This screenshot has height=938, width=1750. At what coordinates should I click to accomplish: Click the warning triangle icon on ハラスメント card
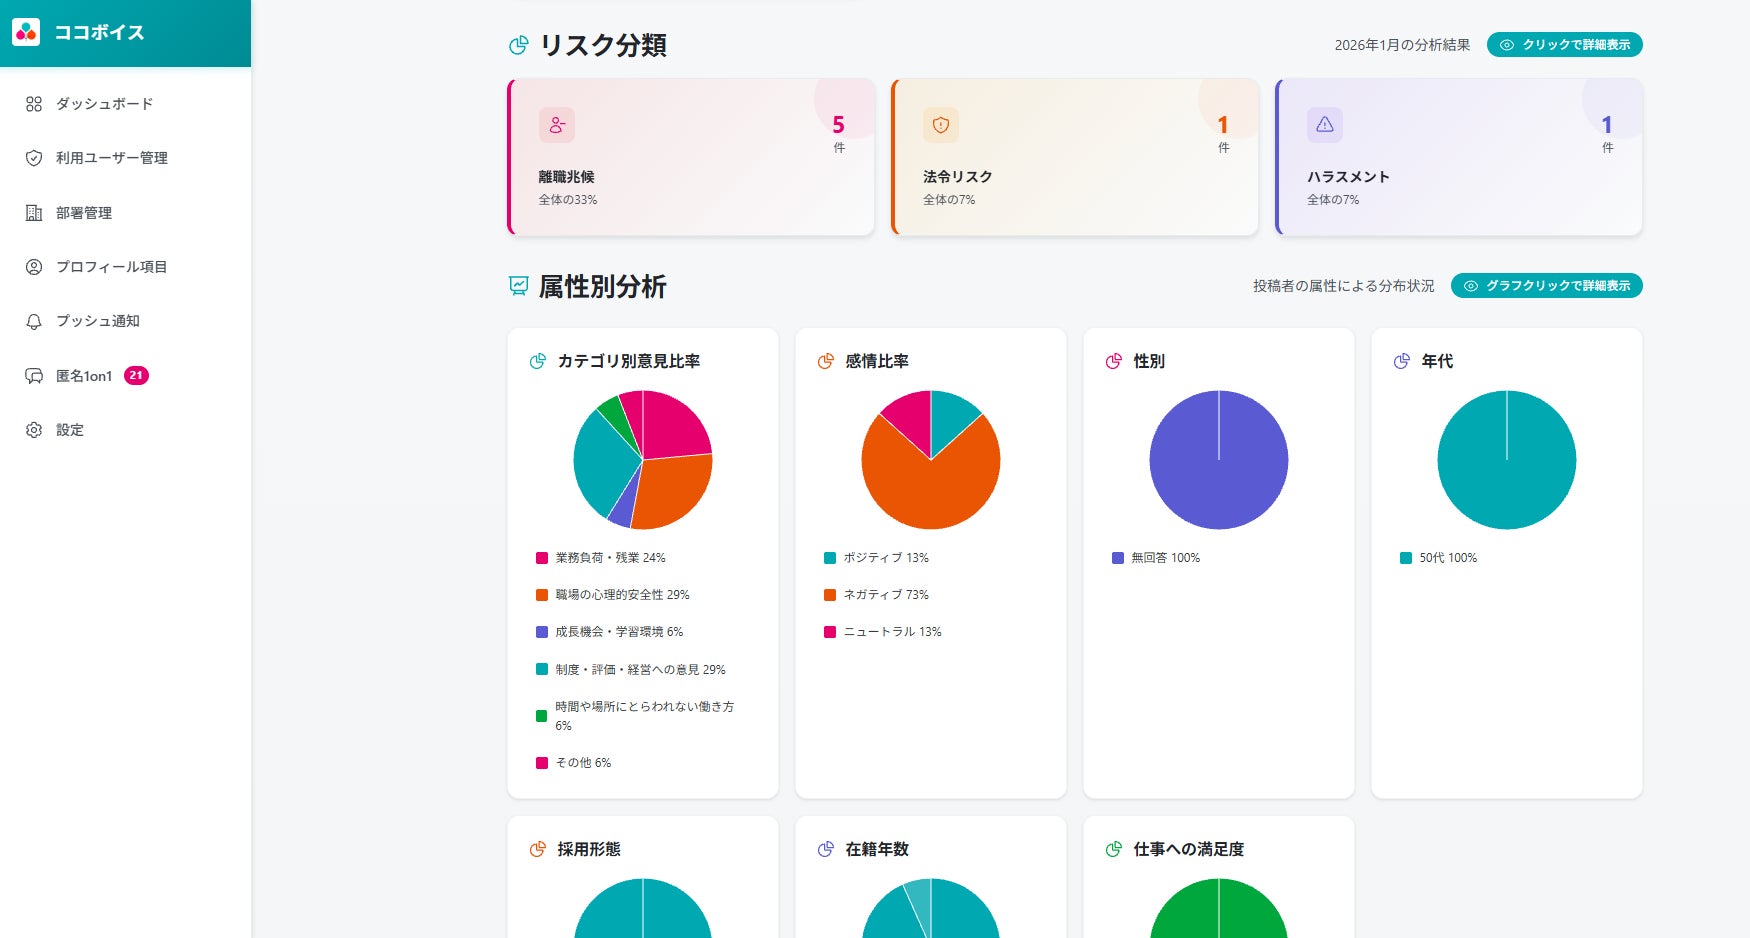tap(1325, 125)
